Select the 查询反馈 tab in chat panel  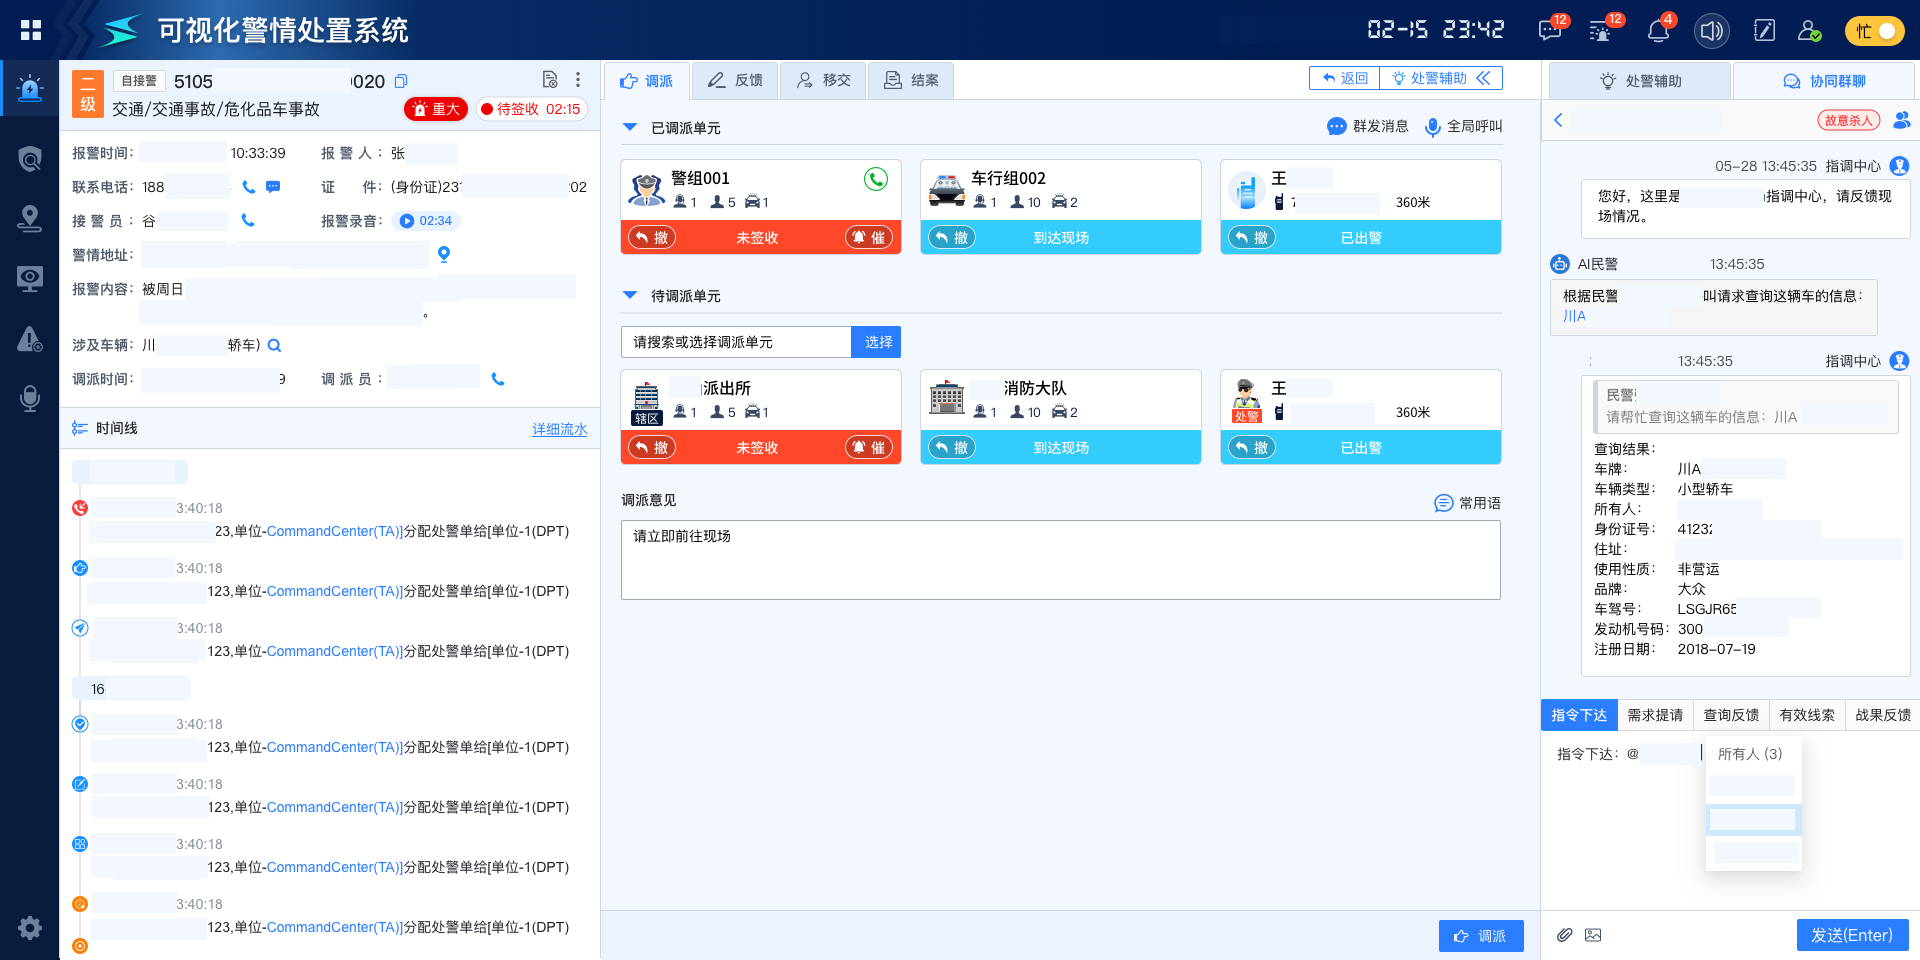[x=1731, y=715]
